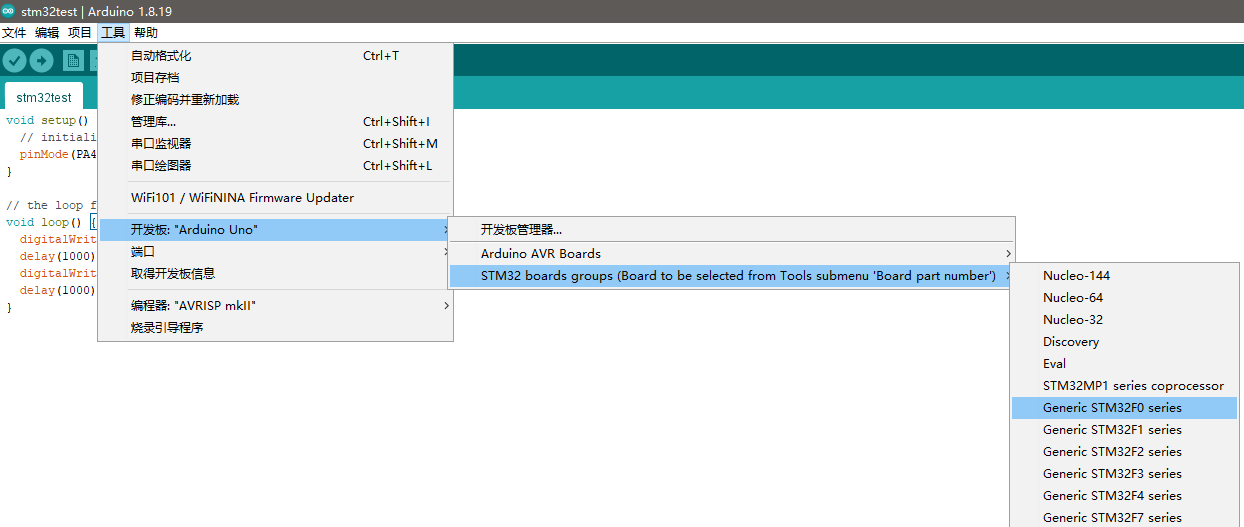Screen dimensions: 1244x527
Task: Click the Upload arrow toolbar icon
Action: click(41, 61)
